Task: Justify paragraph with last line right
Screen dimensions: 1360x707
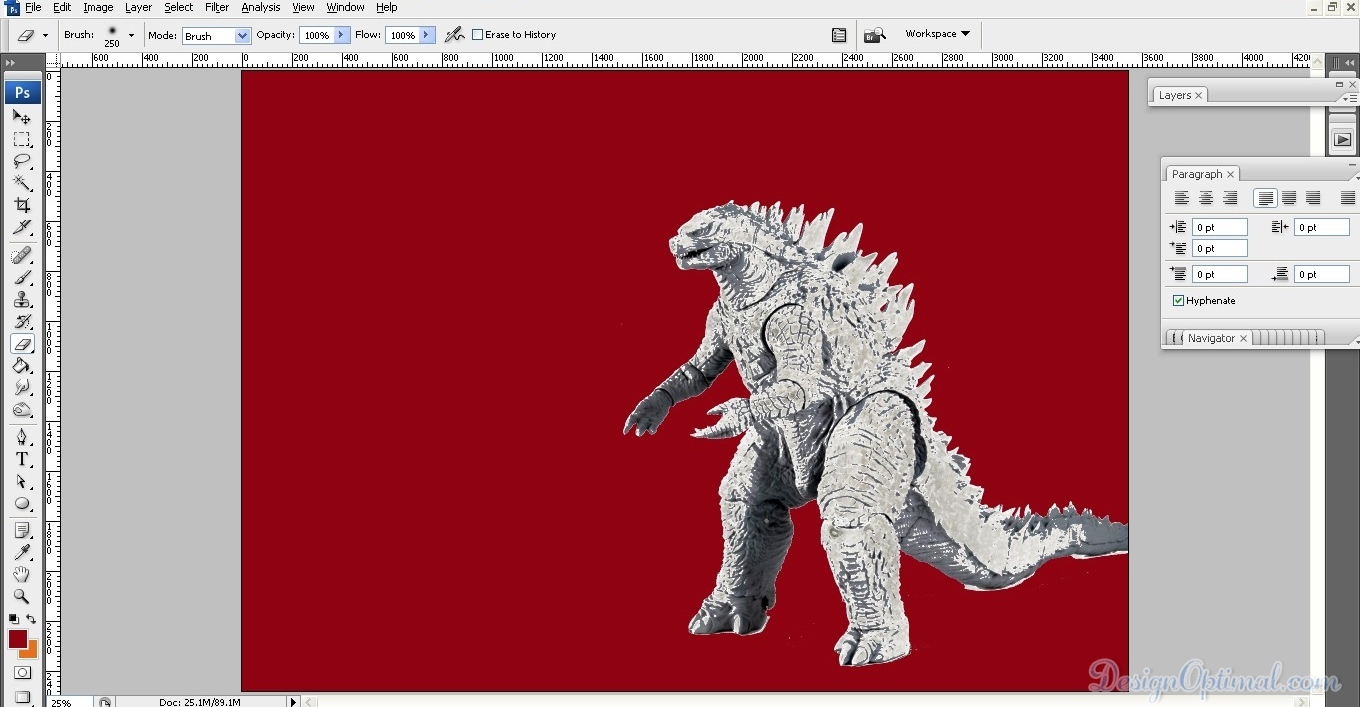Action: pyautogui.click(x=1313, y=198)
